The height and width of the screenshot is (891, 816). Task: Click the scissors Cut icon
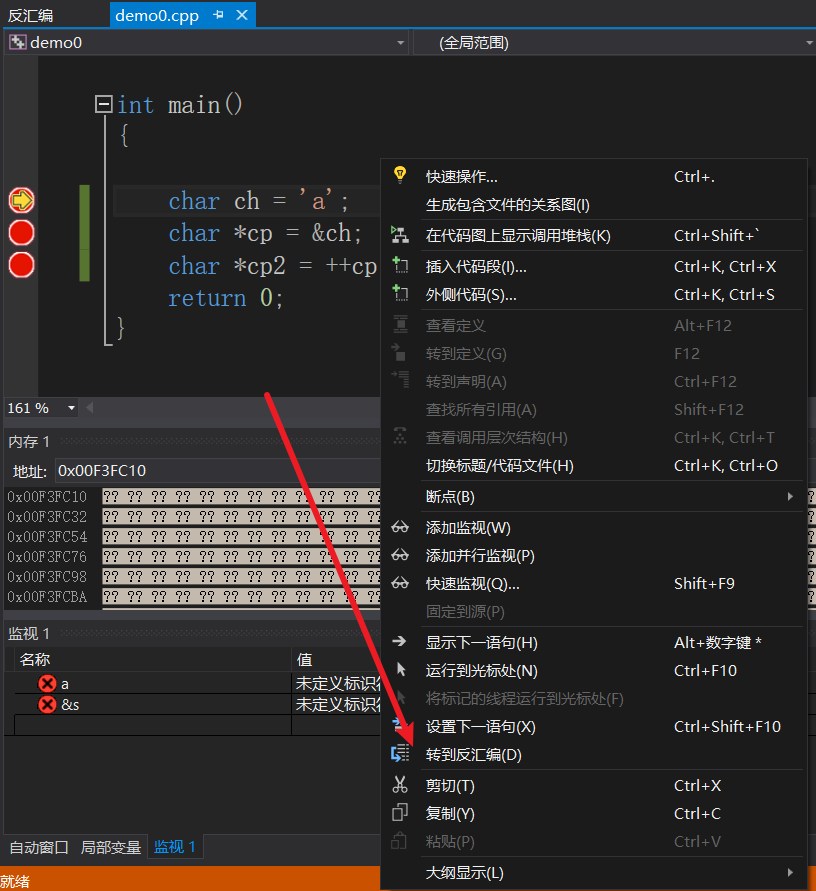400,785
